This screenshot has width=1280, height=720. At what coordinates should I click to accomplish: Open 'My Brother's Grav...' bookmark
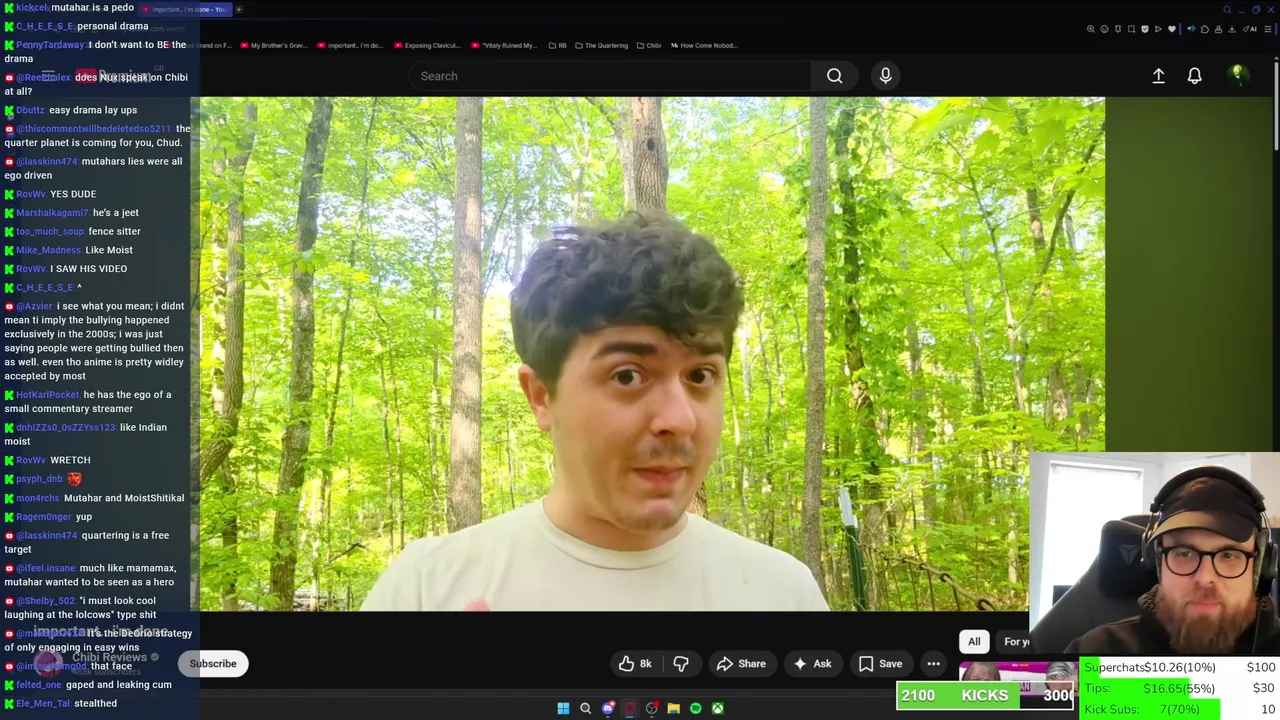272,45
